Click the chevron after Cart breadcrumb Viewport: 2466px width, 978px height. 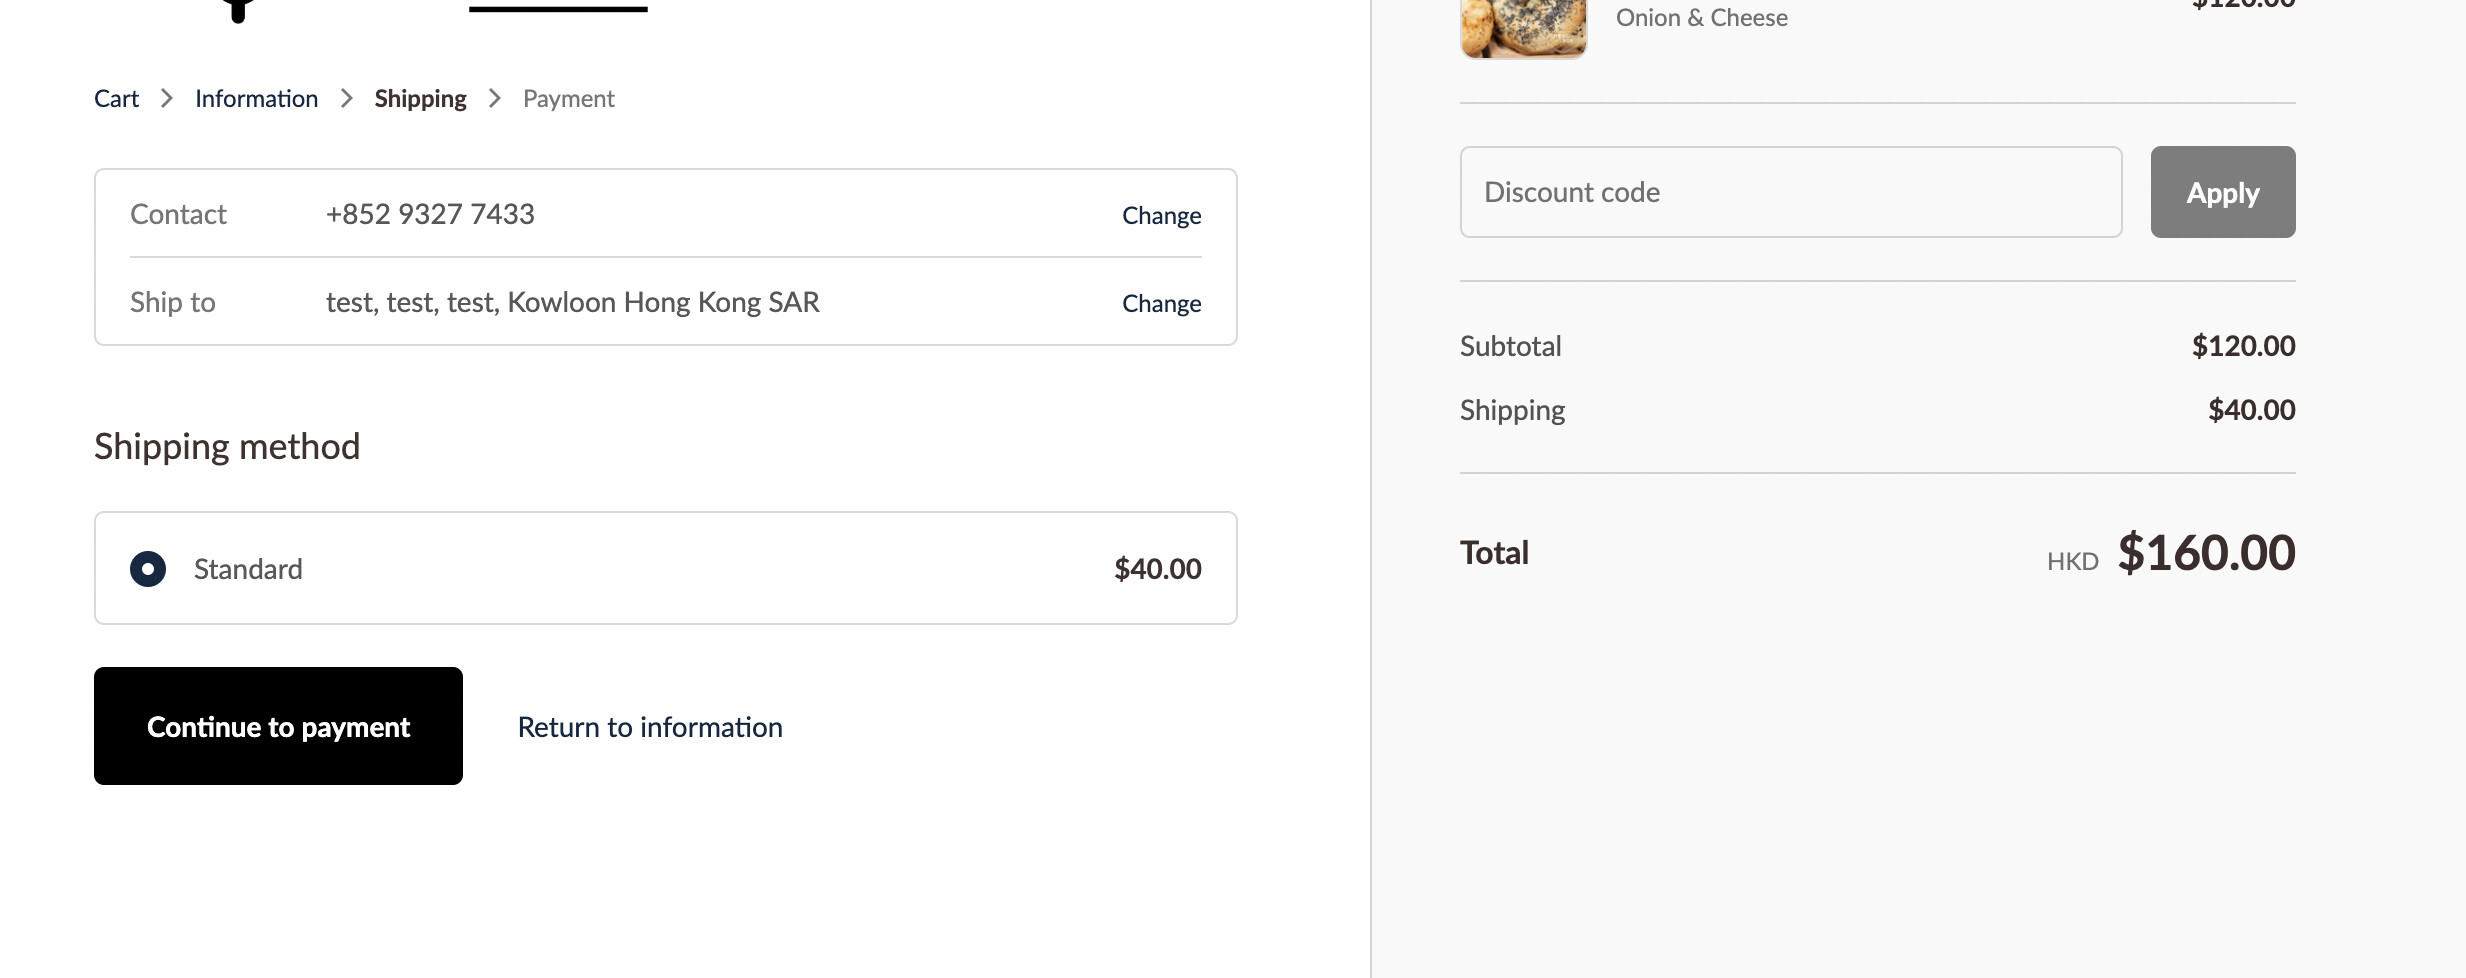[x=167, y=98]
